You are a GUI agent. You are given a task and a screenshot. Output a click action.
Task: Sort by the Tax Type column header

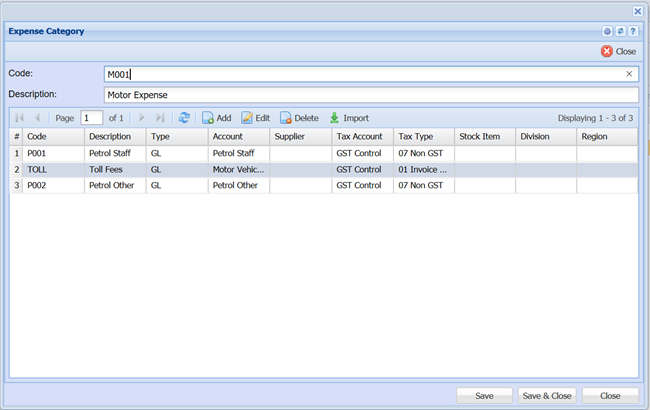click(423, 136)
